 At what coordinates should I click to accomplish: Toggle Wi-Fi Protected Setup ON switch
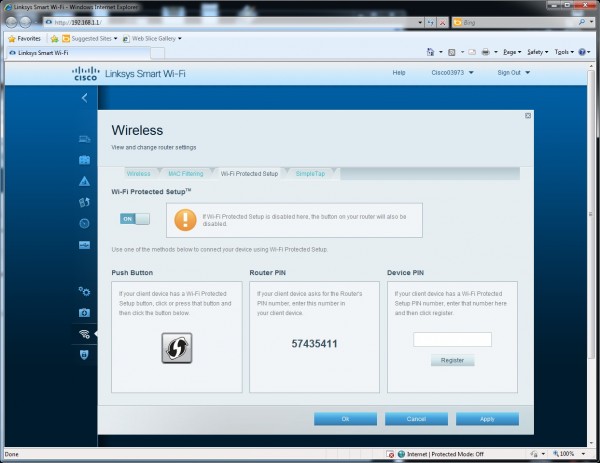[x=135, y=219]
